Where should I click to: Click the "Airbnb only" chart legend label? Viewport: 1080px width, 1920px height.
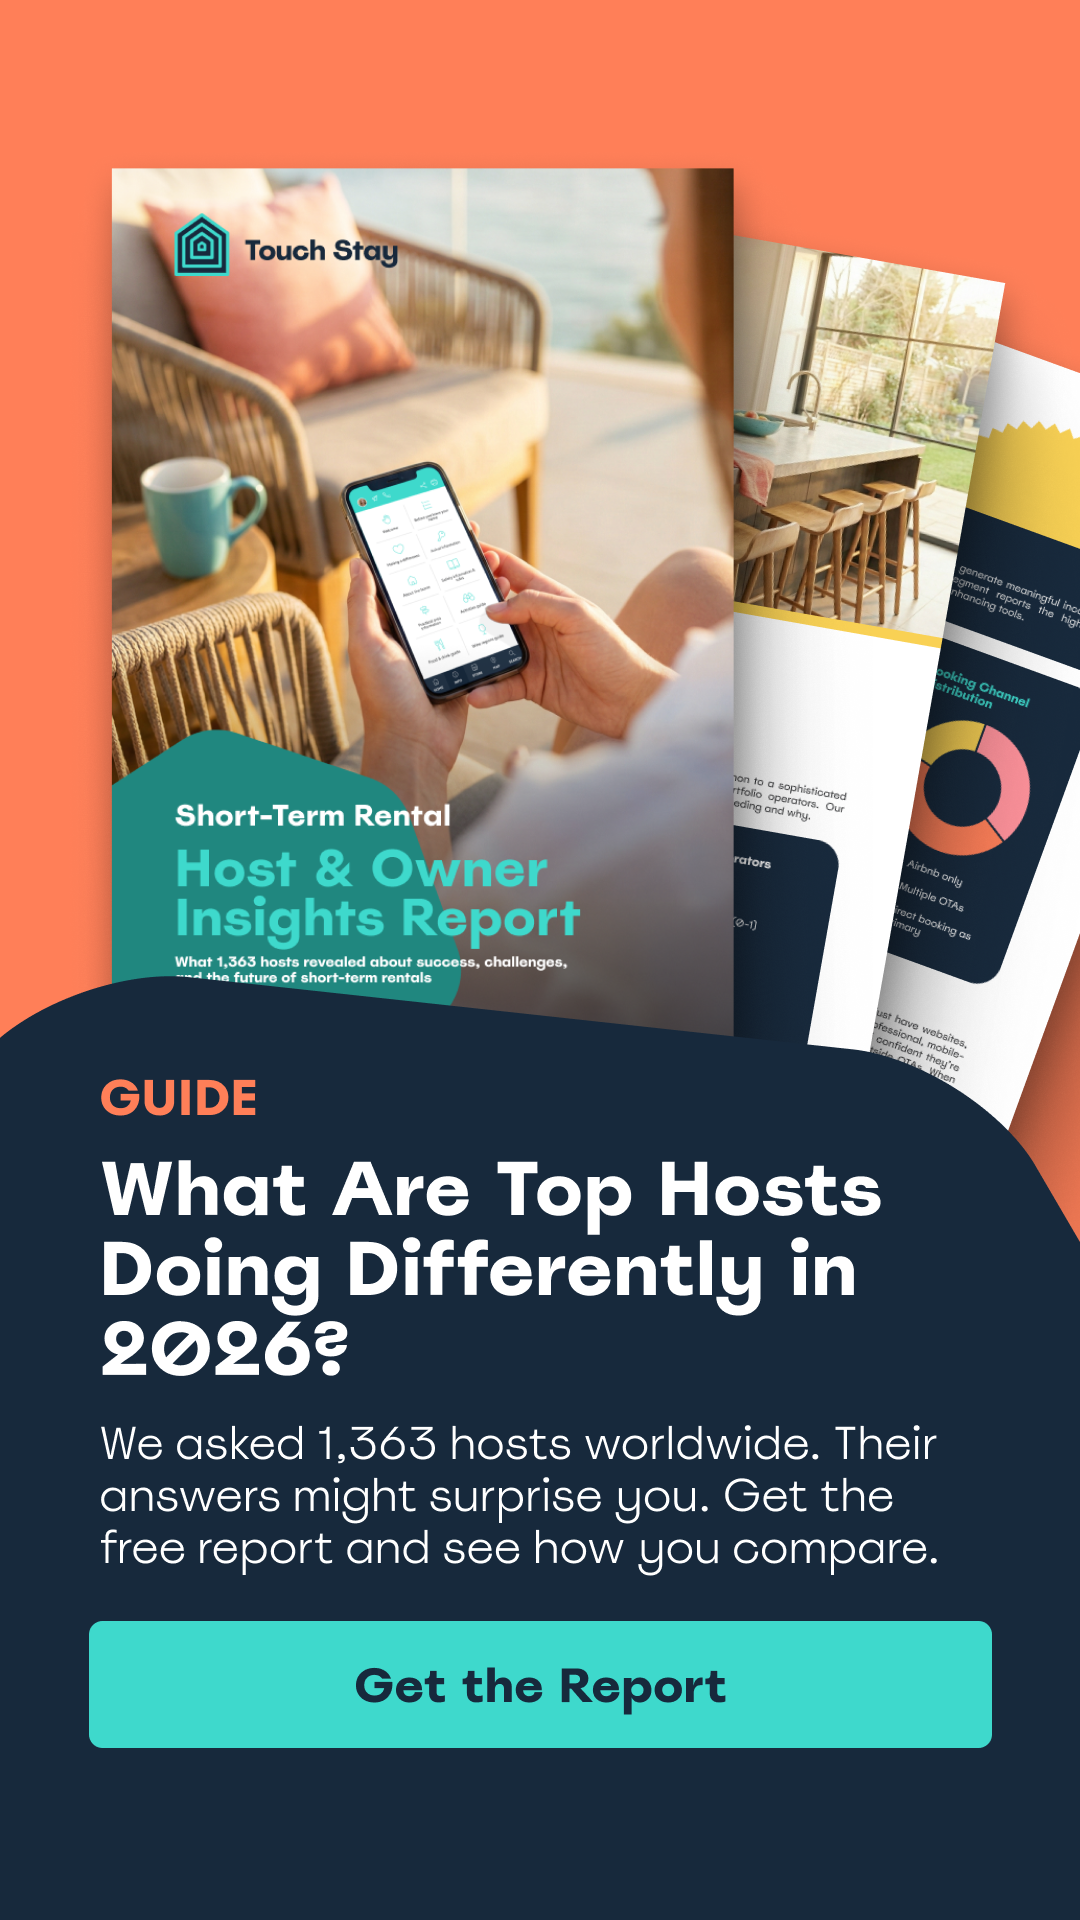tap(935, 873)
